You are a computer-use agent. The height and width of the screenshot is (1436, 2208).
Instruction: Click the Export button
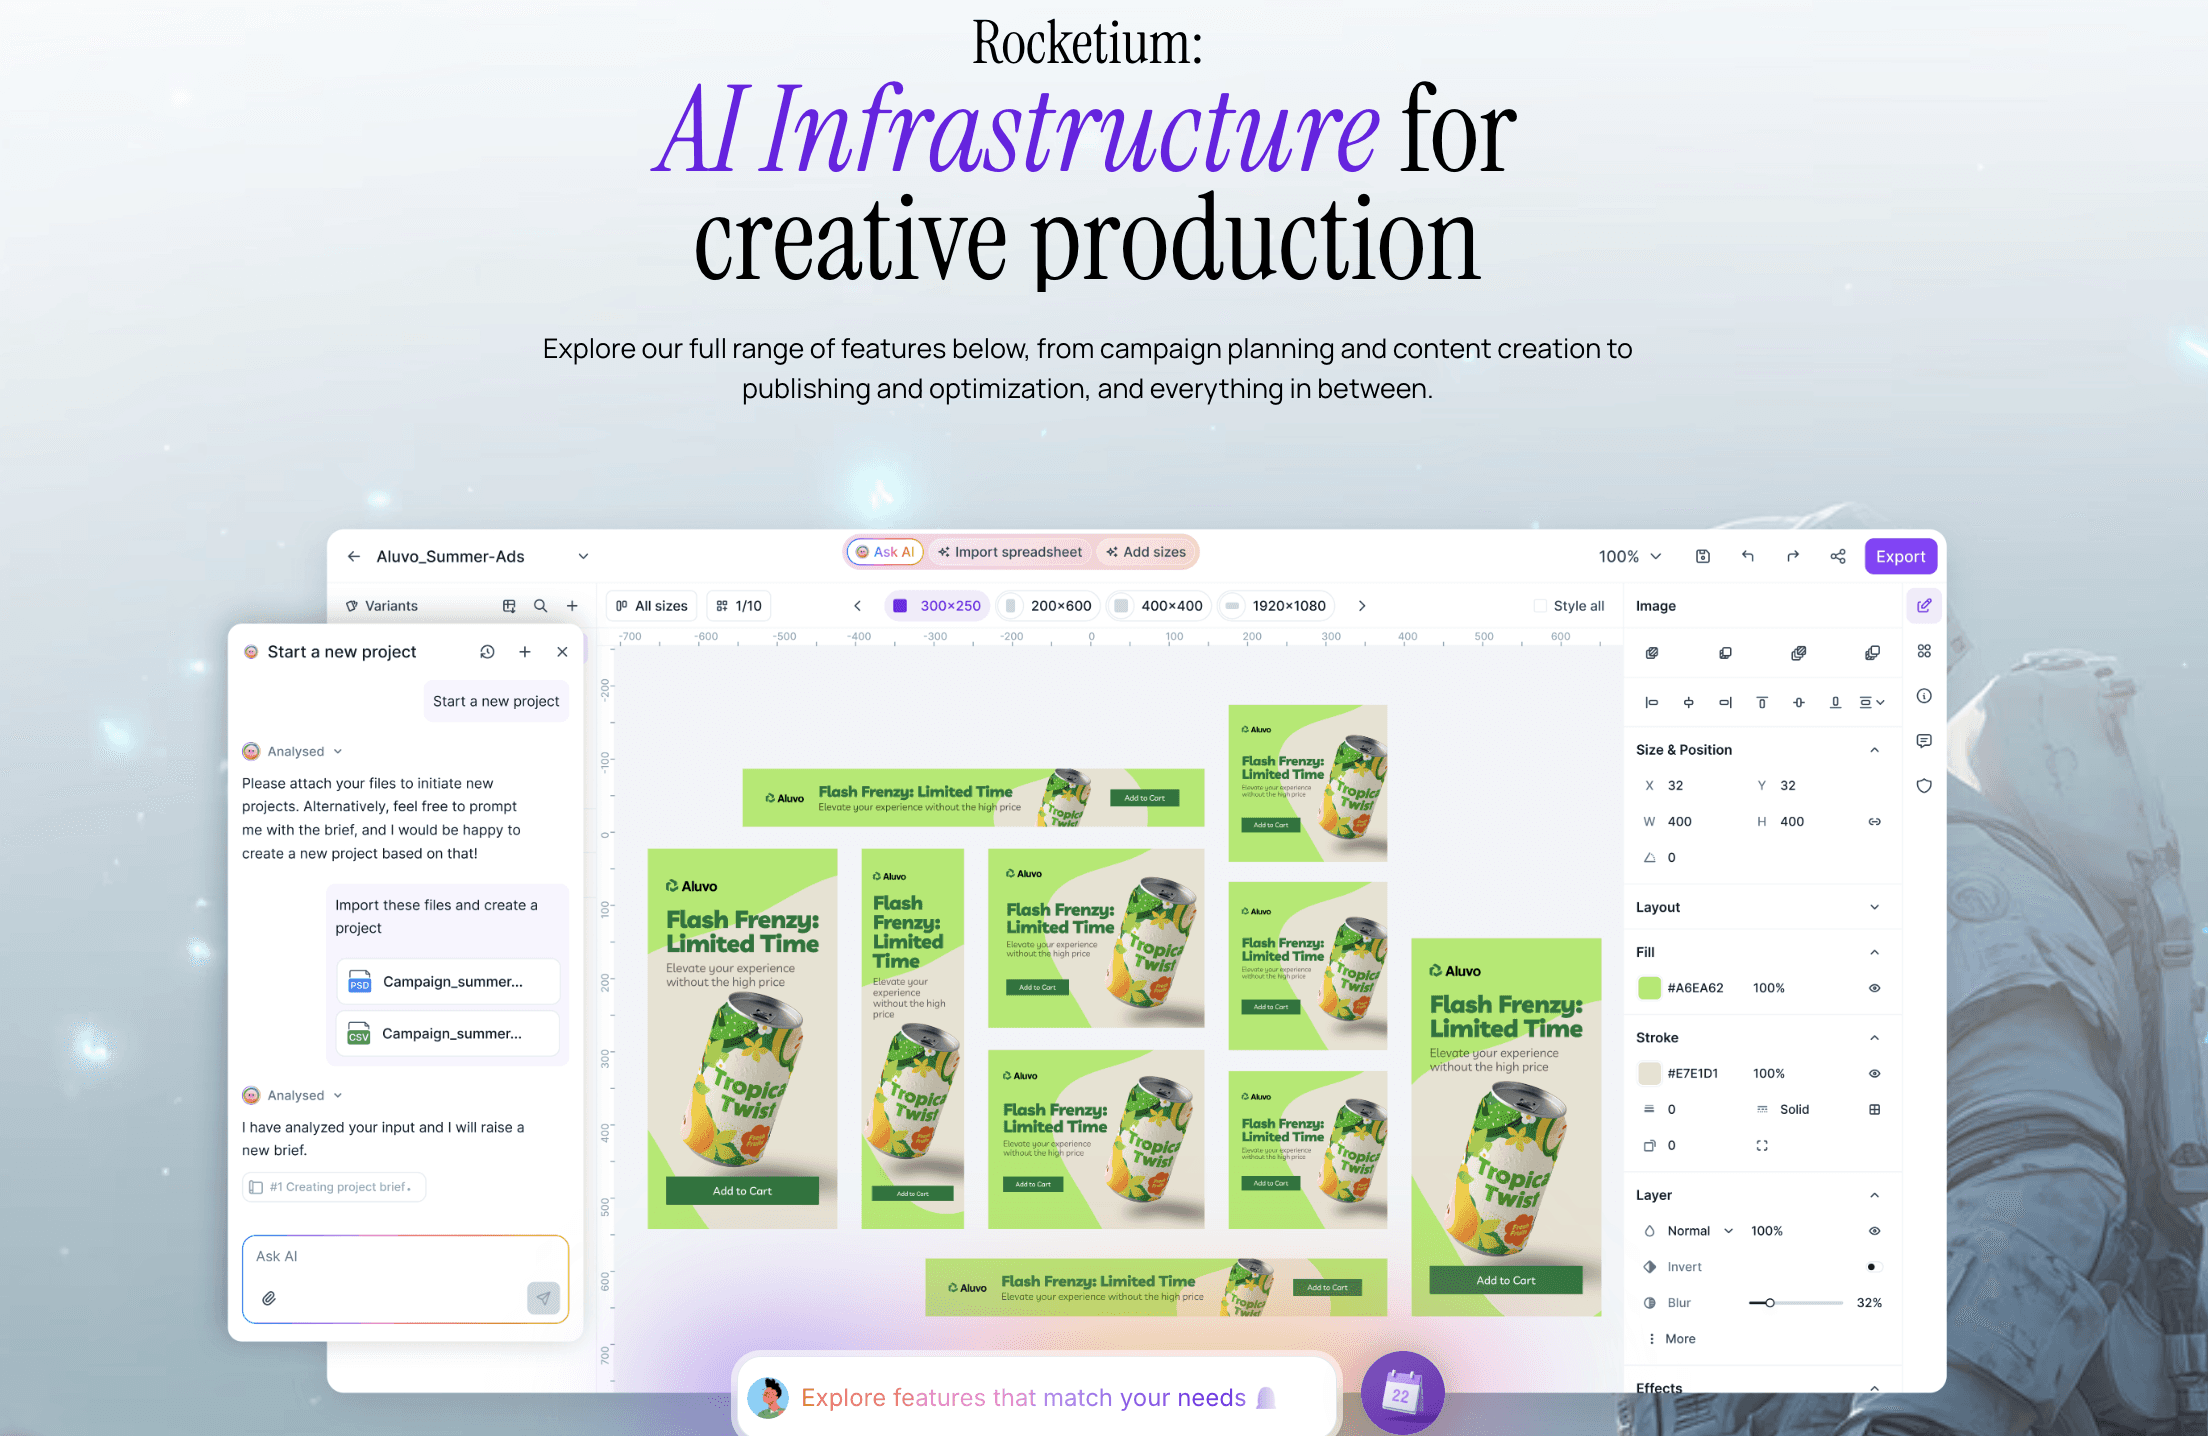[x=1900, y=556]
